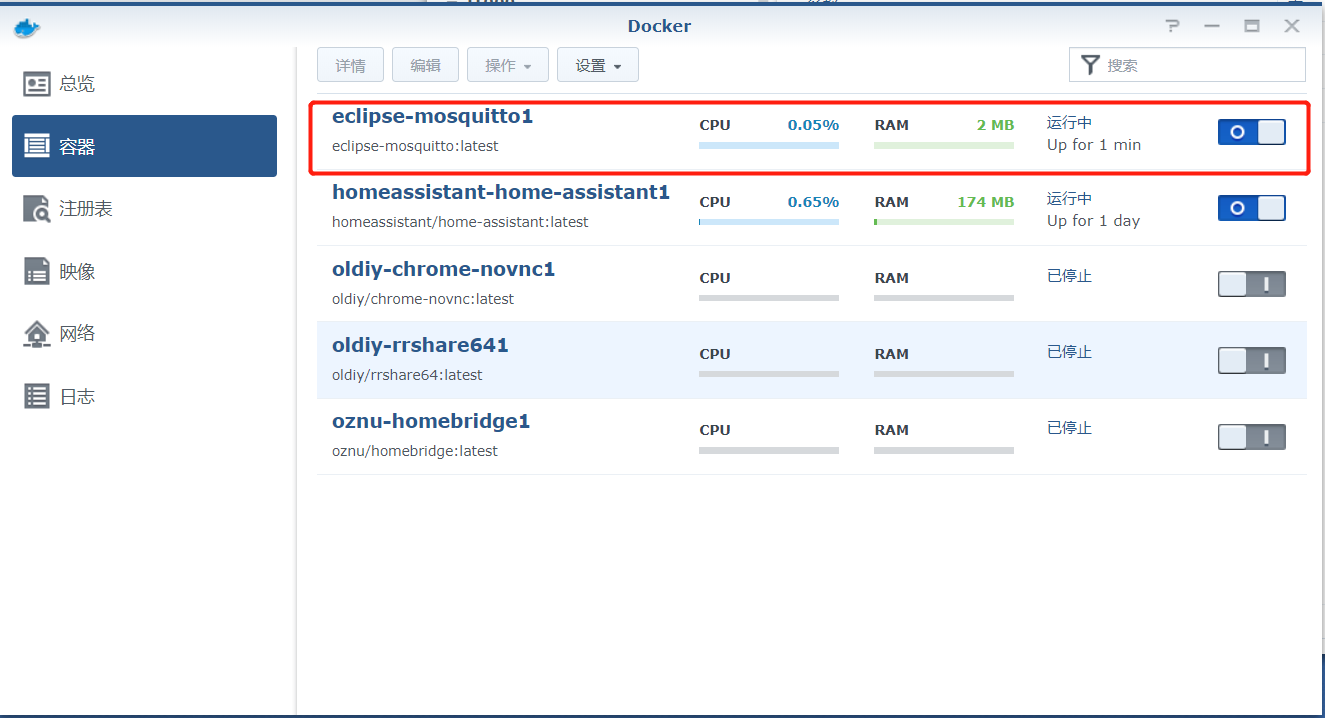Click the 2 MB RAM value
Image resolution: width=1325 pixels, height=718 pixels.
click(995, 125)
